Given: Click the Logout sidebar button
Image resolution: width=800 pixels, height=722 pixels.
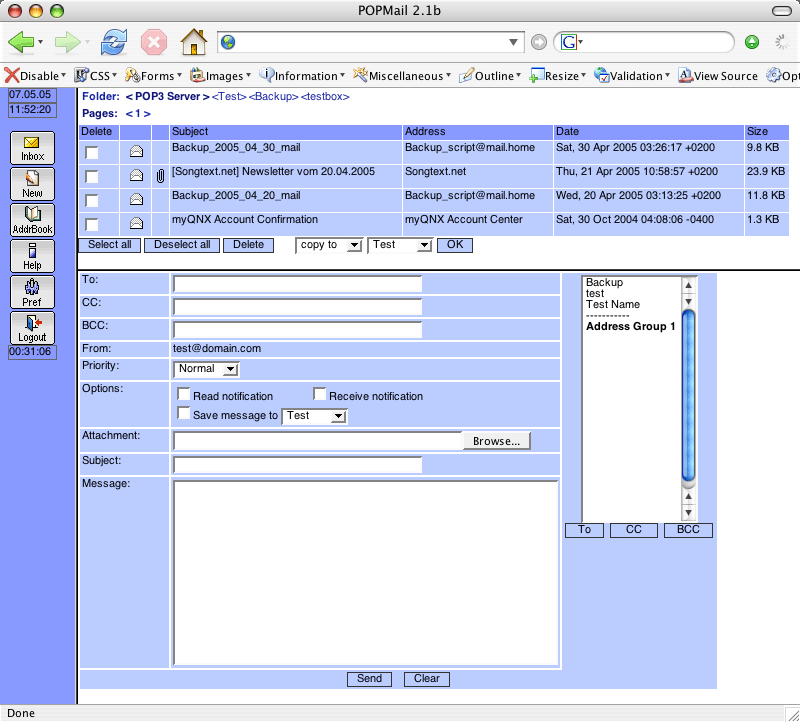Looking at the screenshot, I should click(32, 328).
